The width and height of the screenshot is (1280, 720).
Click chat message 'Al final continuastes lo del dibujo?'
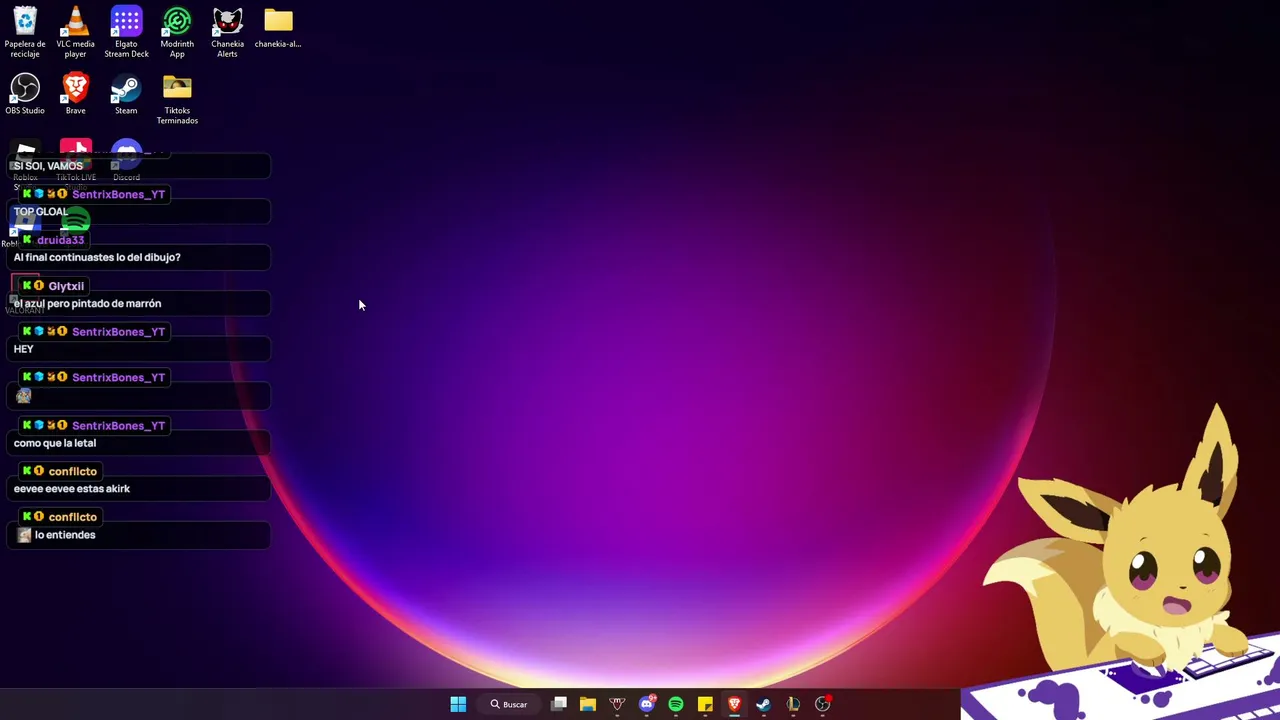[x=97, y=257]
